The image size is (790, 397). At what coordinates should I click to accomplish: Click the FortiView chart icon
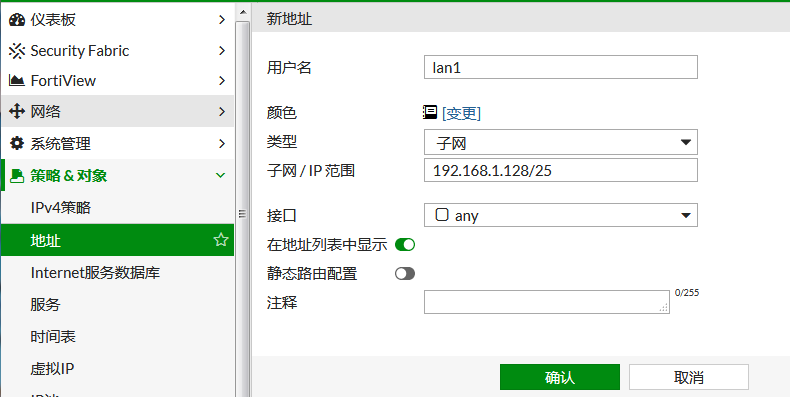(17, 81)
